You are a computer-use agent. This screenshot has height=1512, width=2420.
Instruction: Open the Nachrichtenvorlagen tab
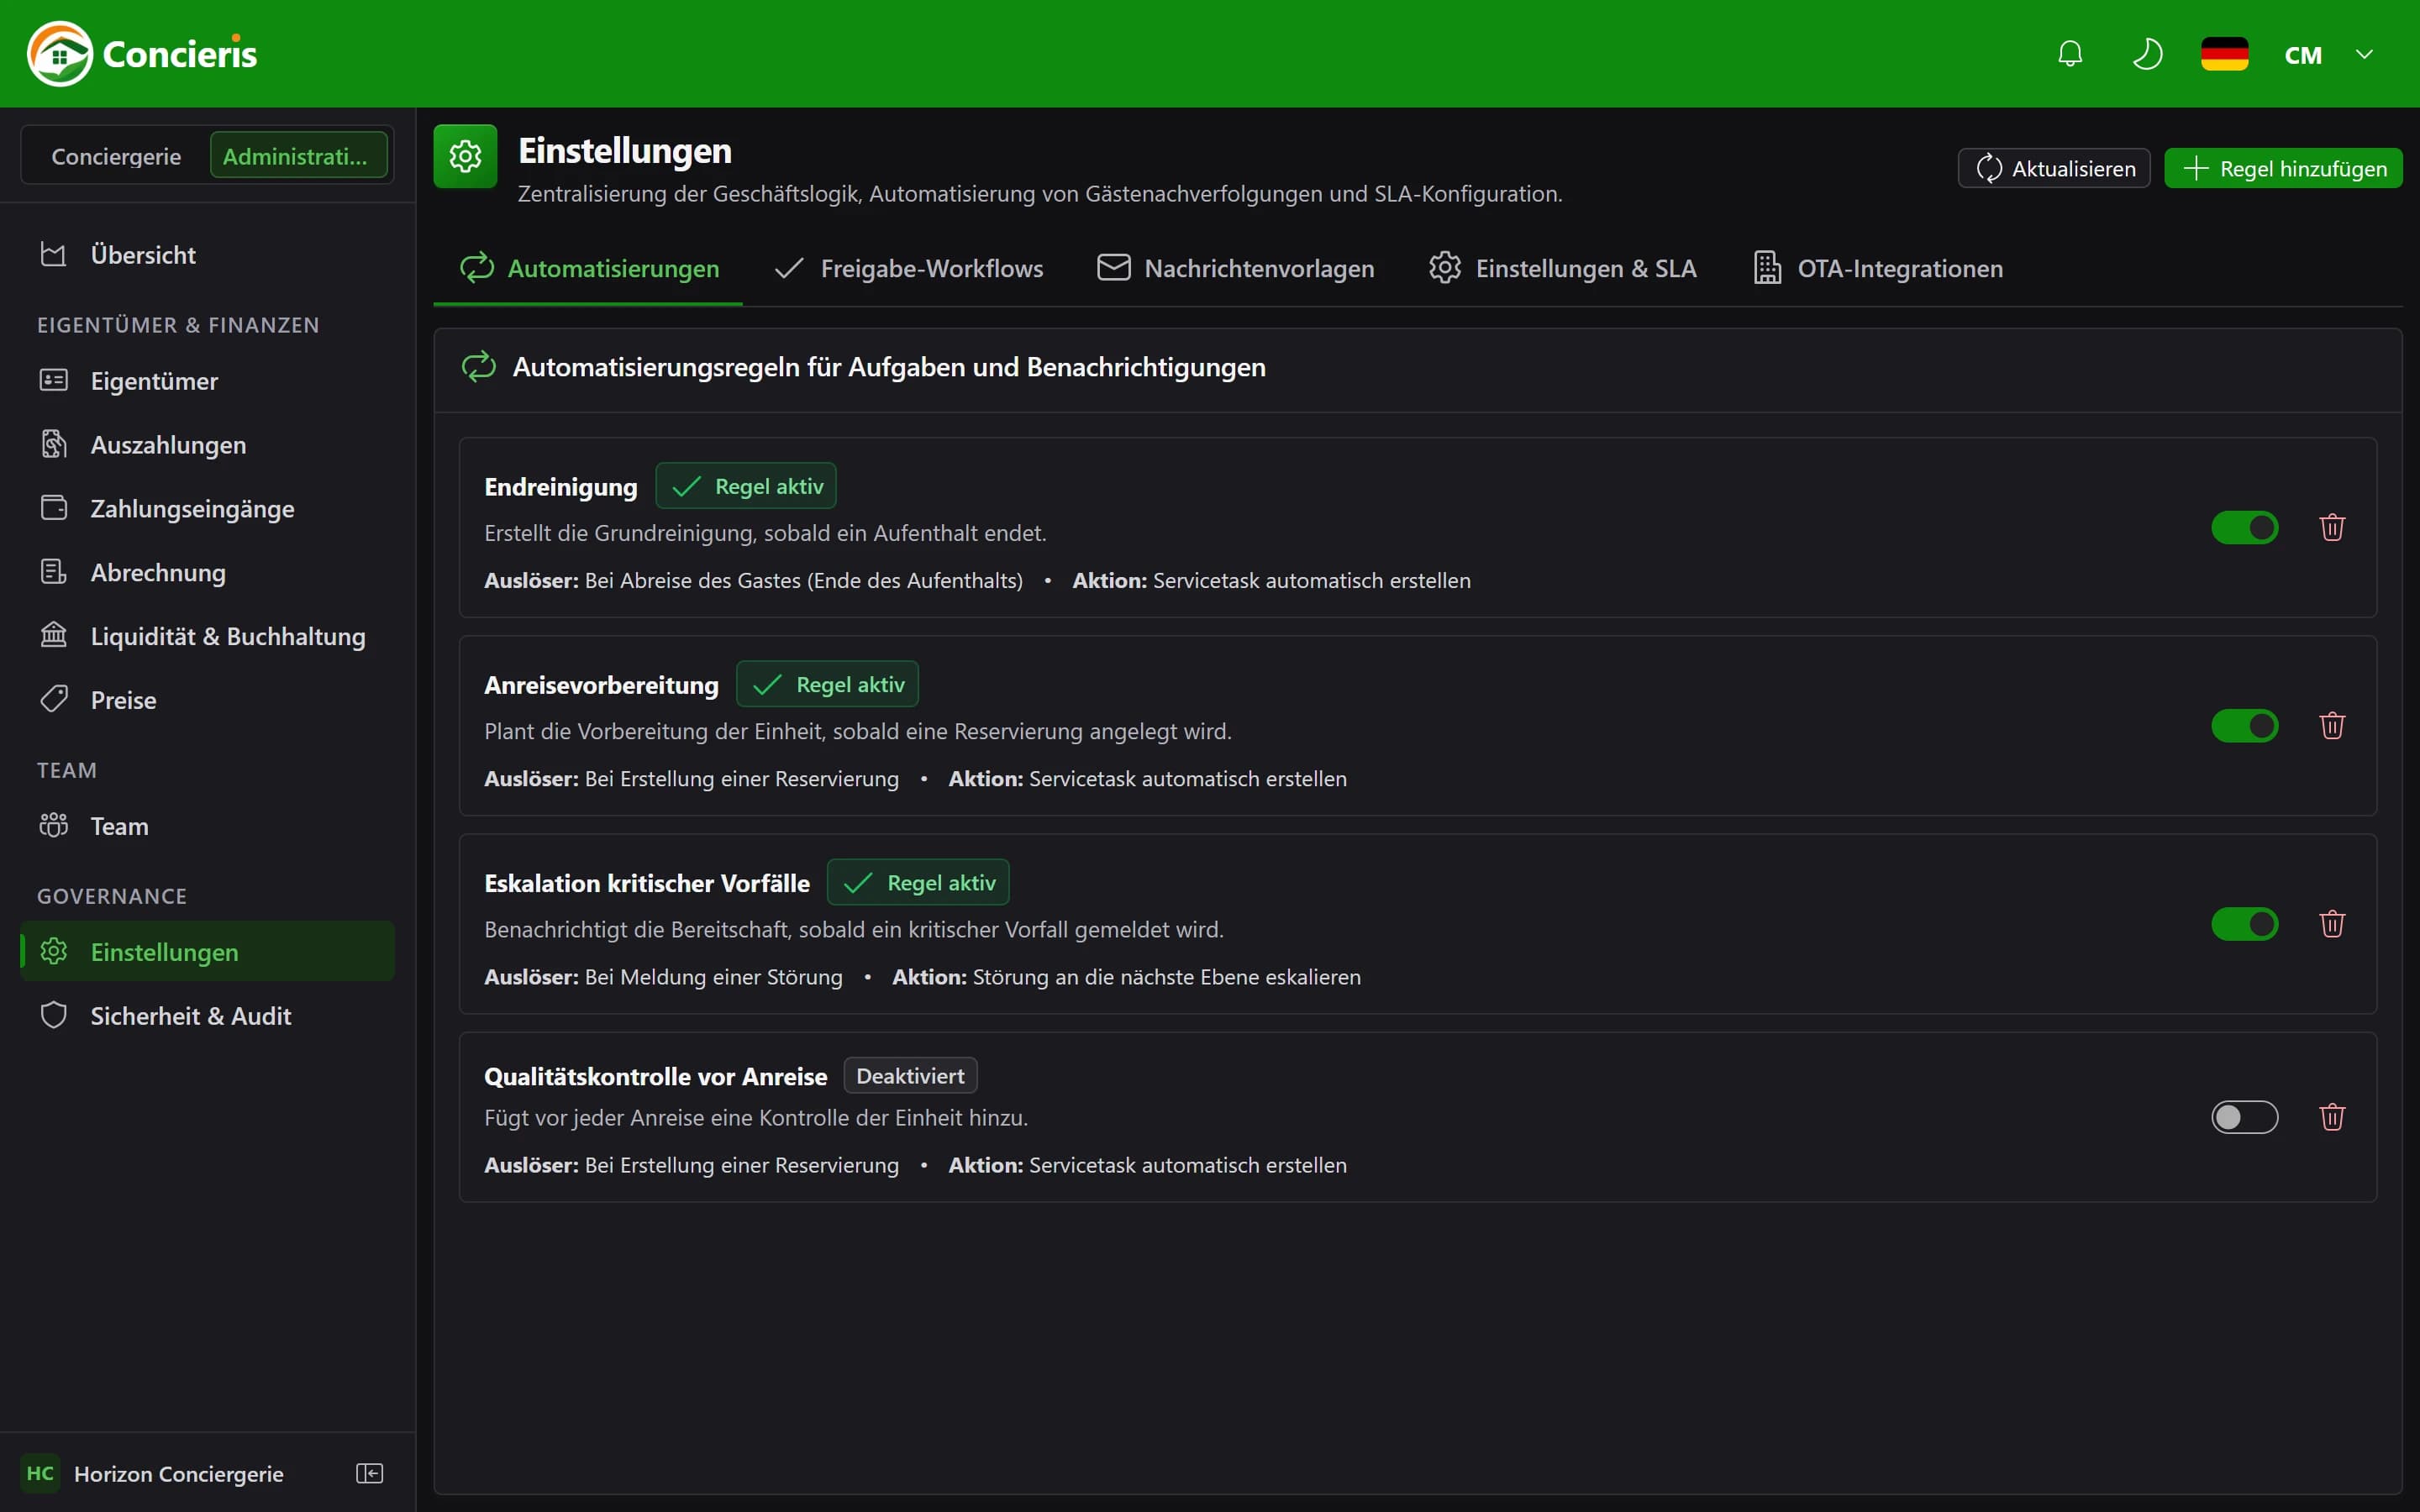point(1235,268)
